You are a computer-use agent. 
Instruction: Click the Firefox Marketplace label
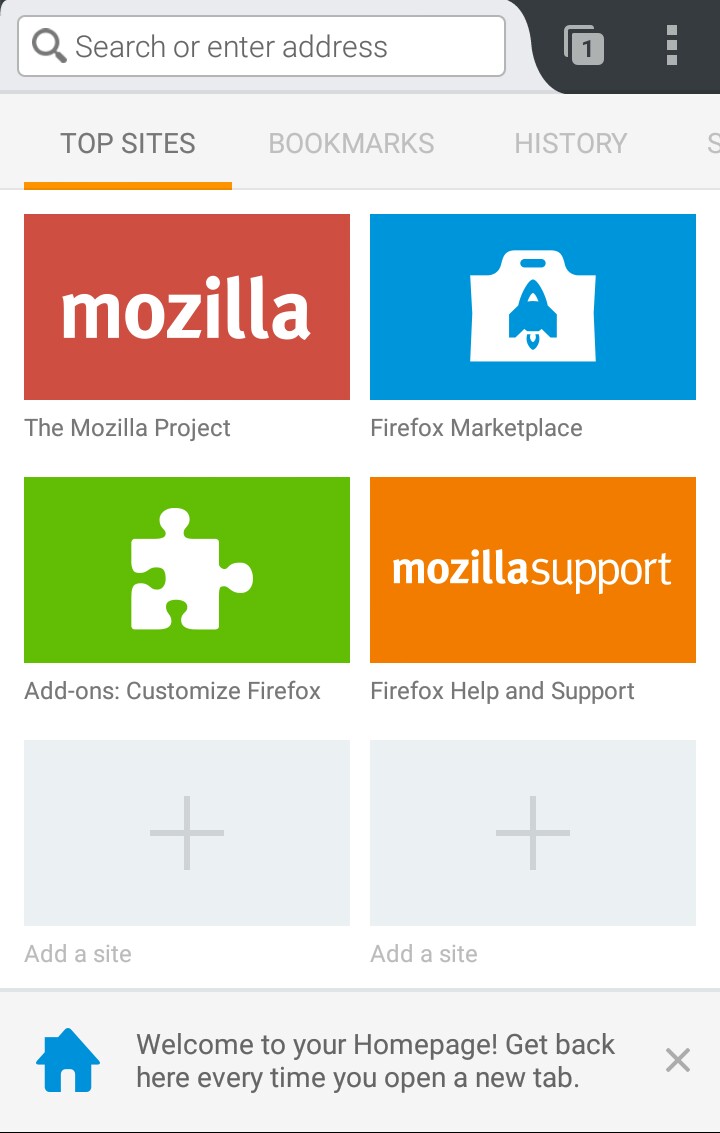click(476, 428)
